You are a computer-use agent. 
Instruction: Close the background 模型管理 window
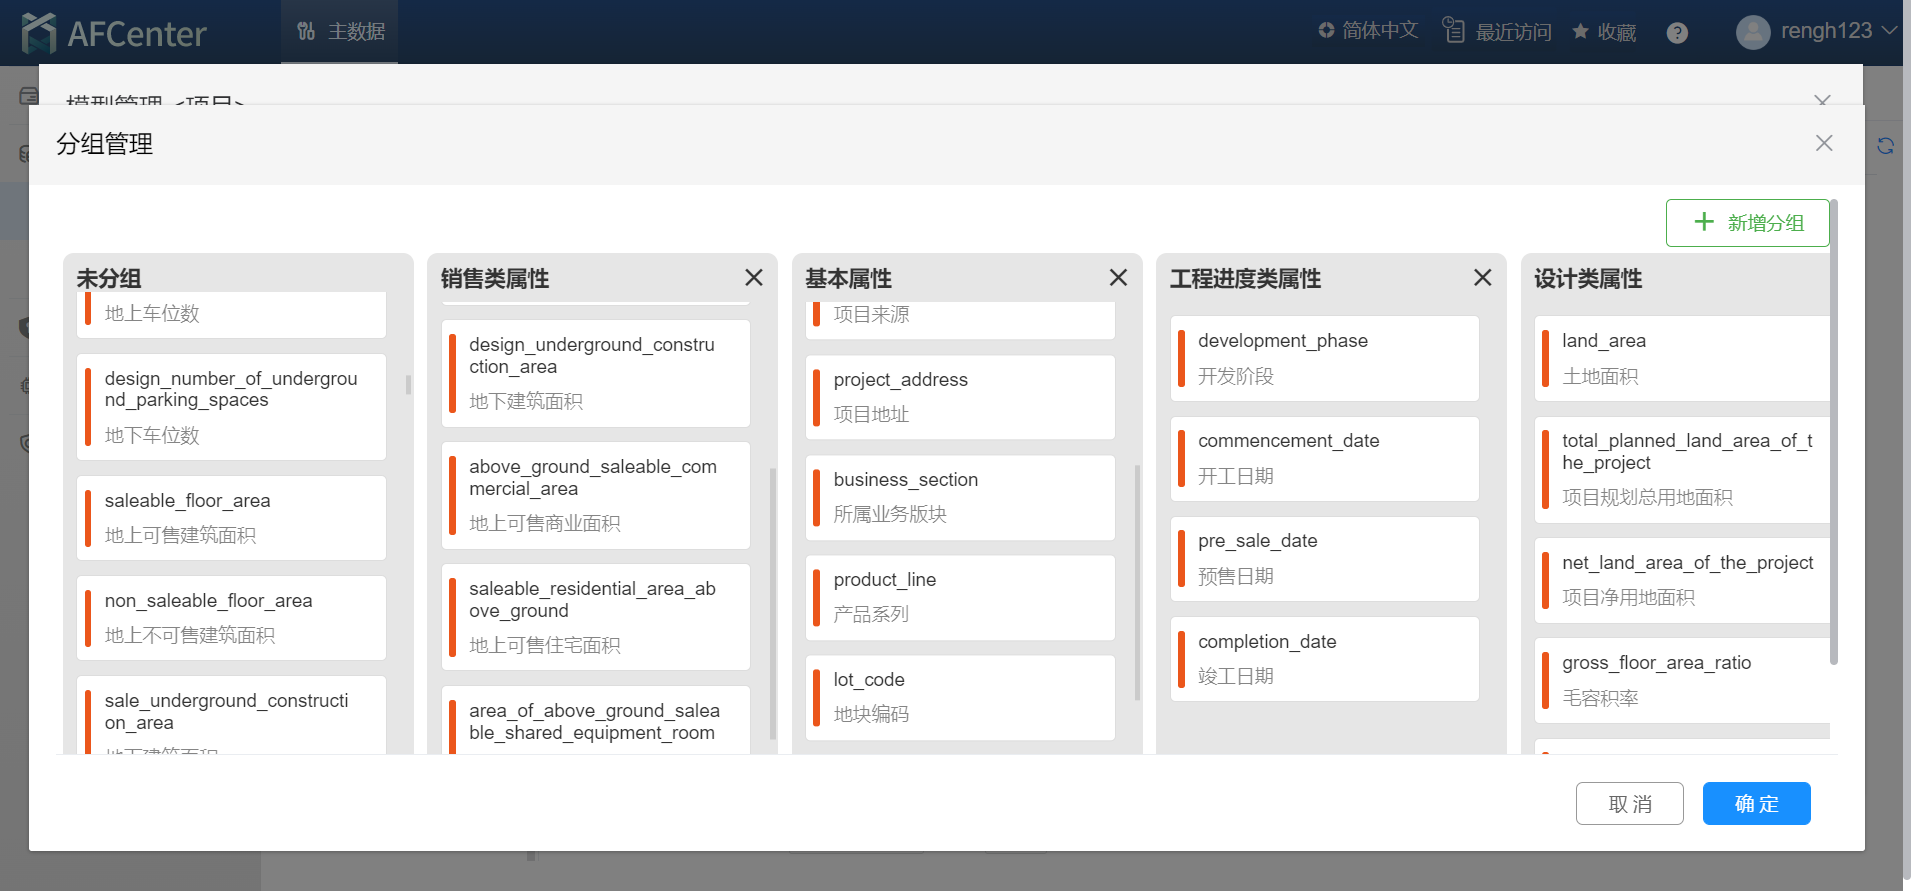[1823, 100]
